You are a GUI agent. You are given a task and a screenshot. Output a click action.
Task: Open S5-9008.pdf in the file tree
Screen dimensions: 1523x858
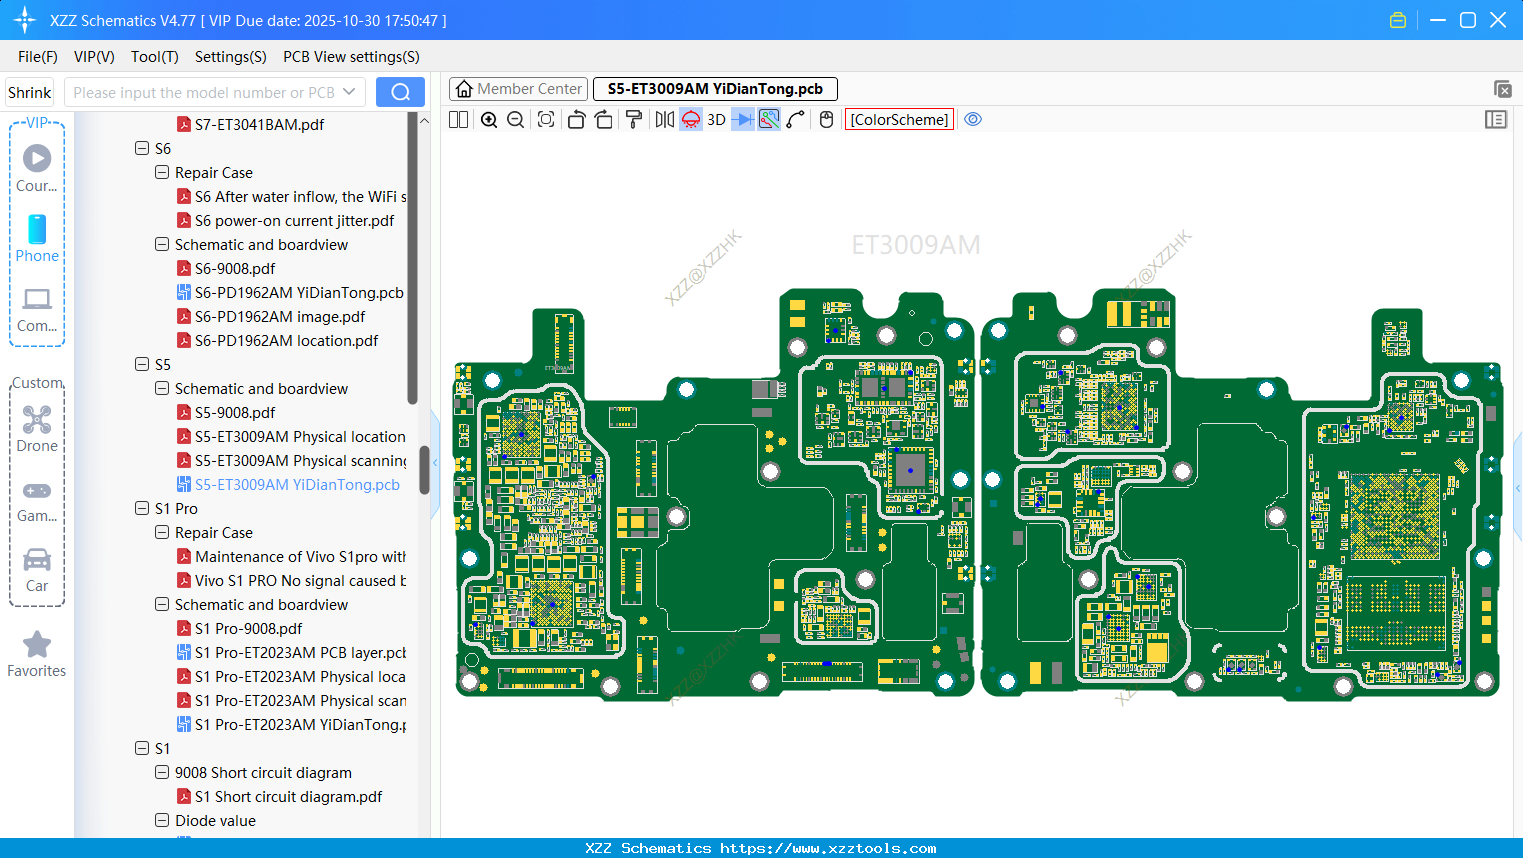point(235,412)
